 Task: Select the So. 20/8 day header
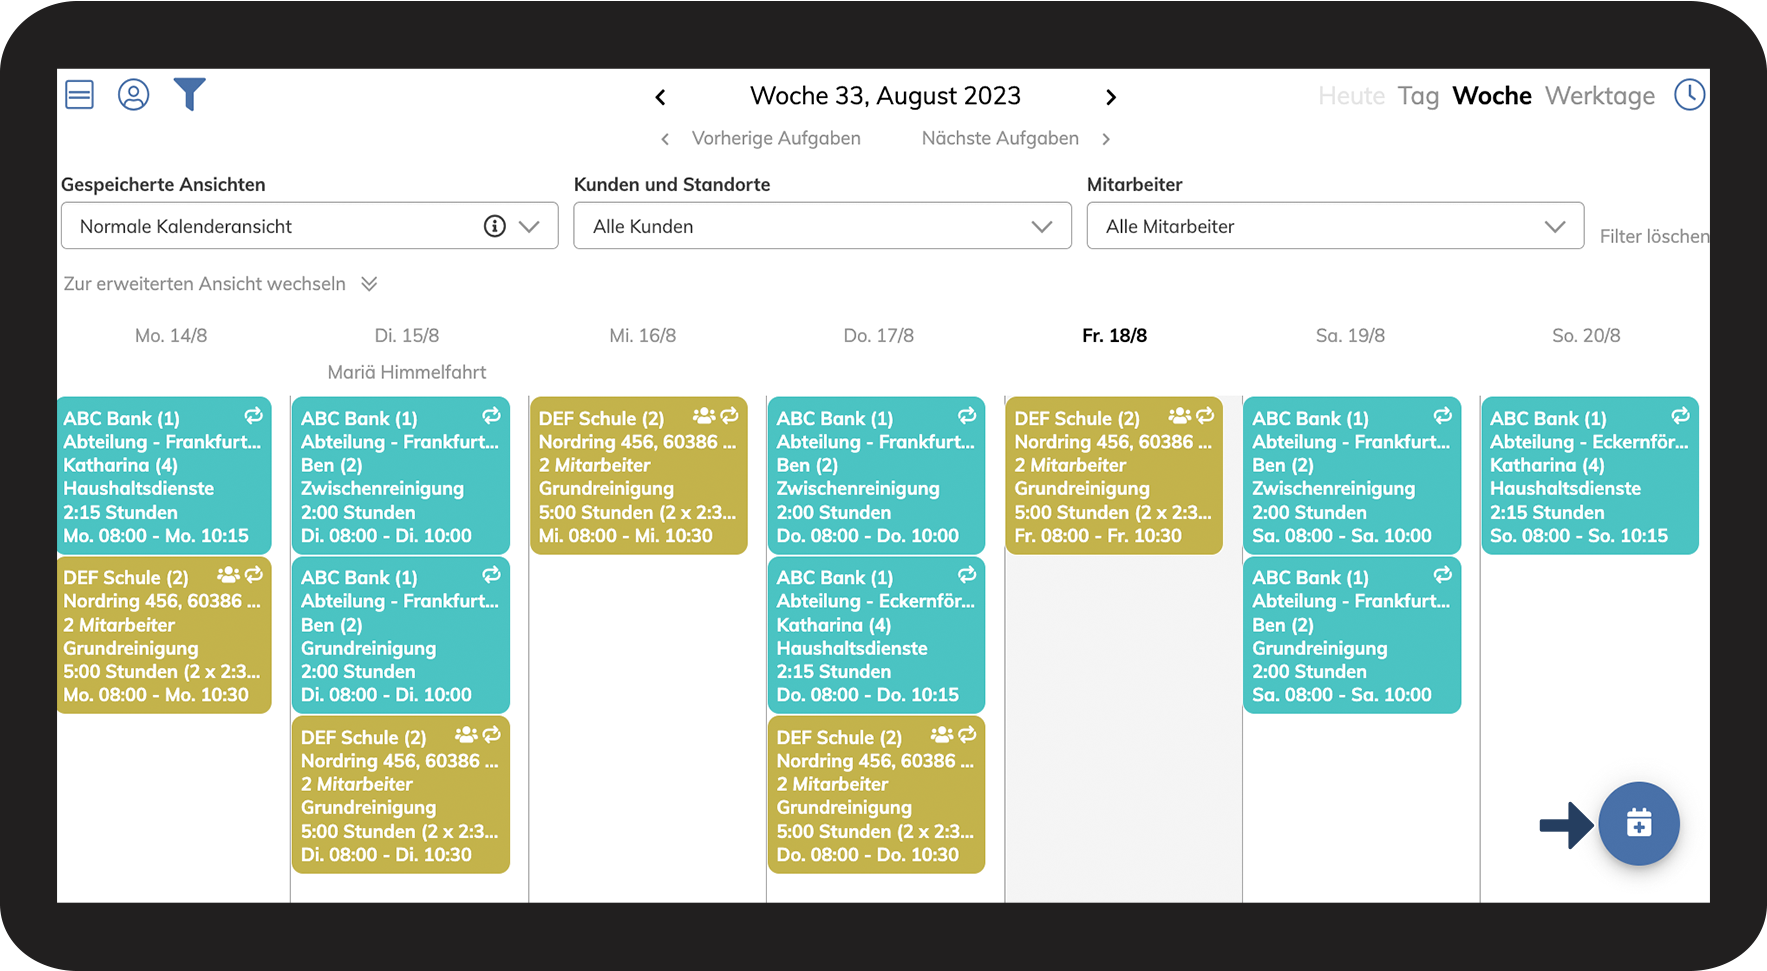pos(1586,336)
